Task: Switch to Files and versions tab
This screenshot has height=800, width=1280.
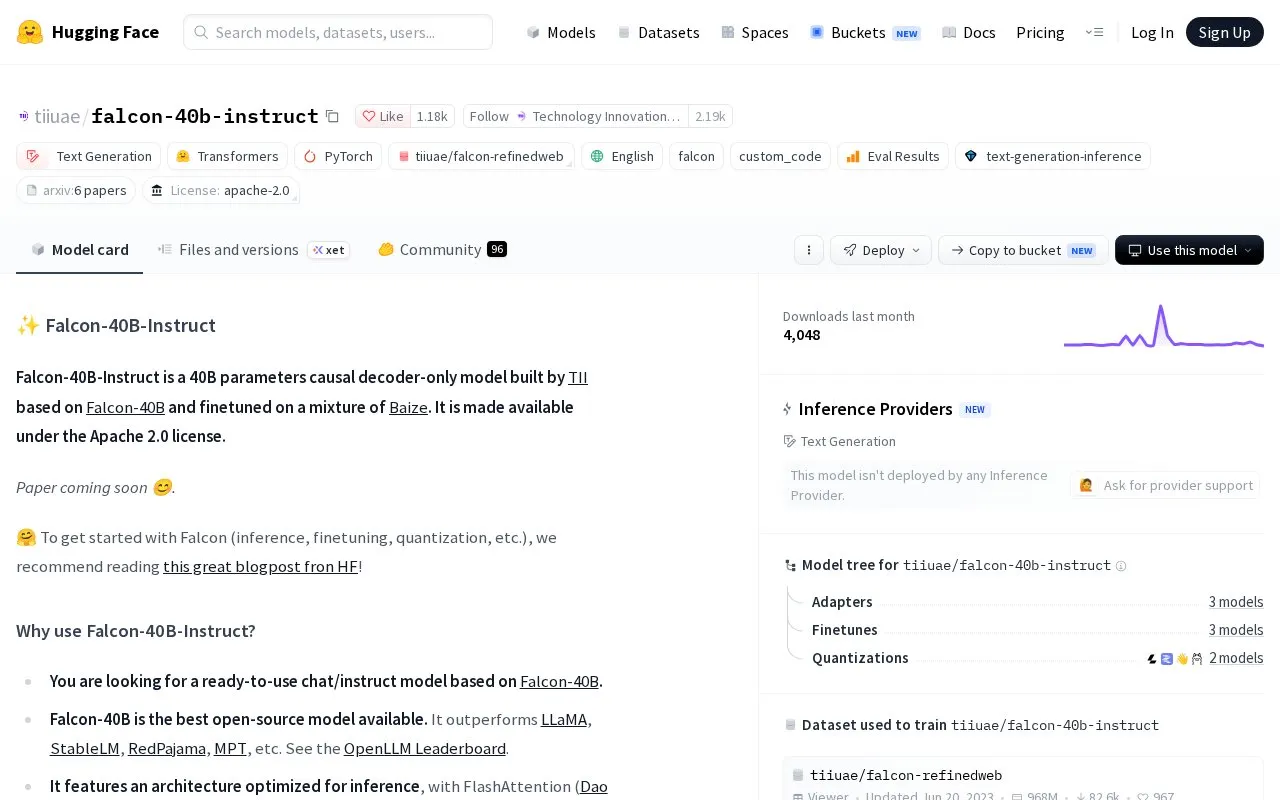Action: point(254,249)
